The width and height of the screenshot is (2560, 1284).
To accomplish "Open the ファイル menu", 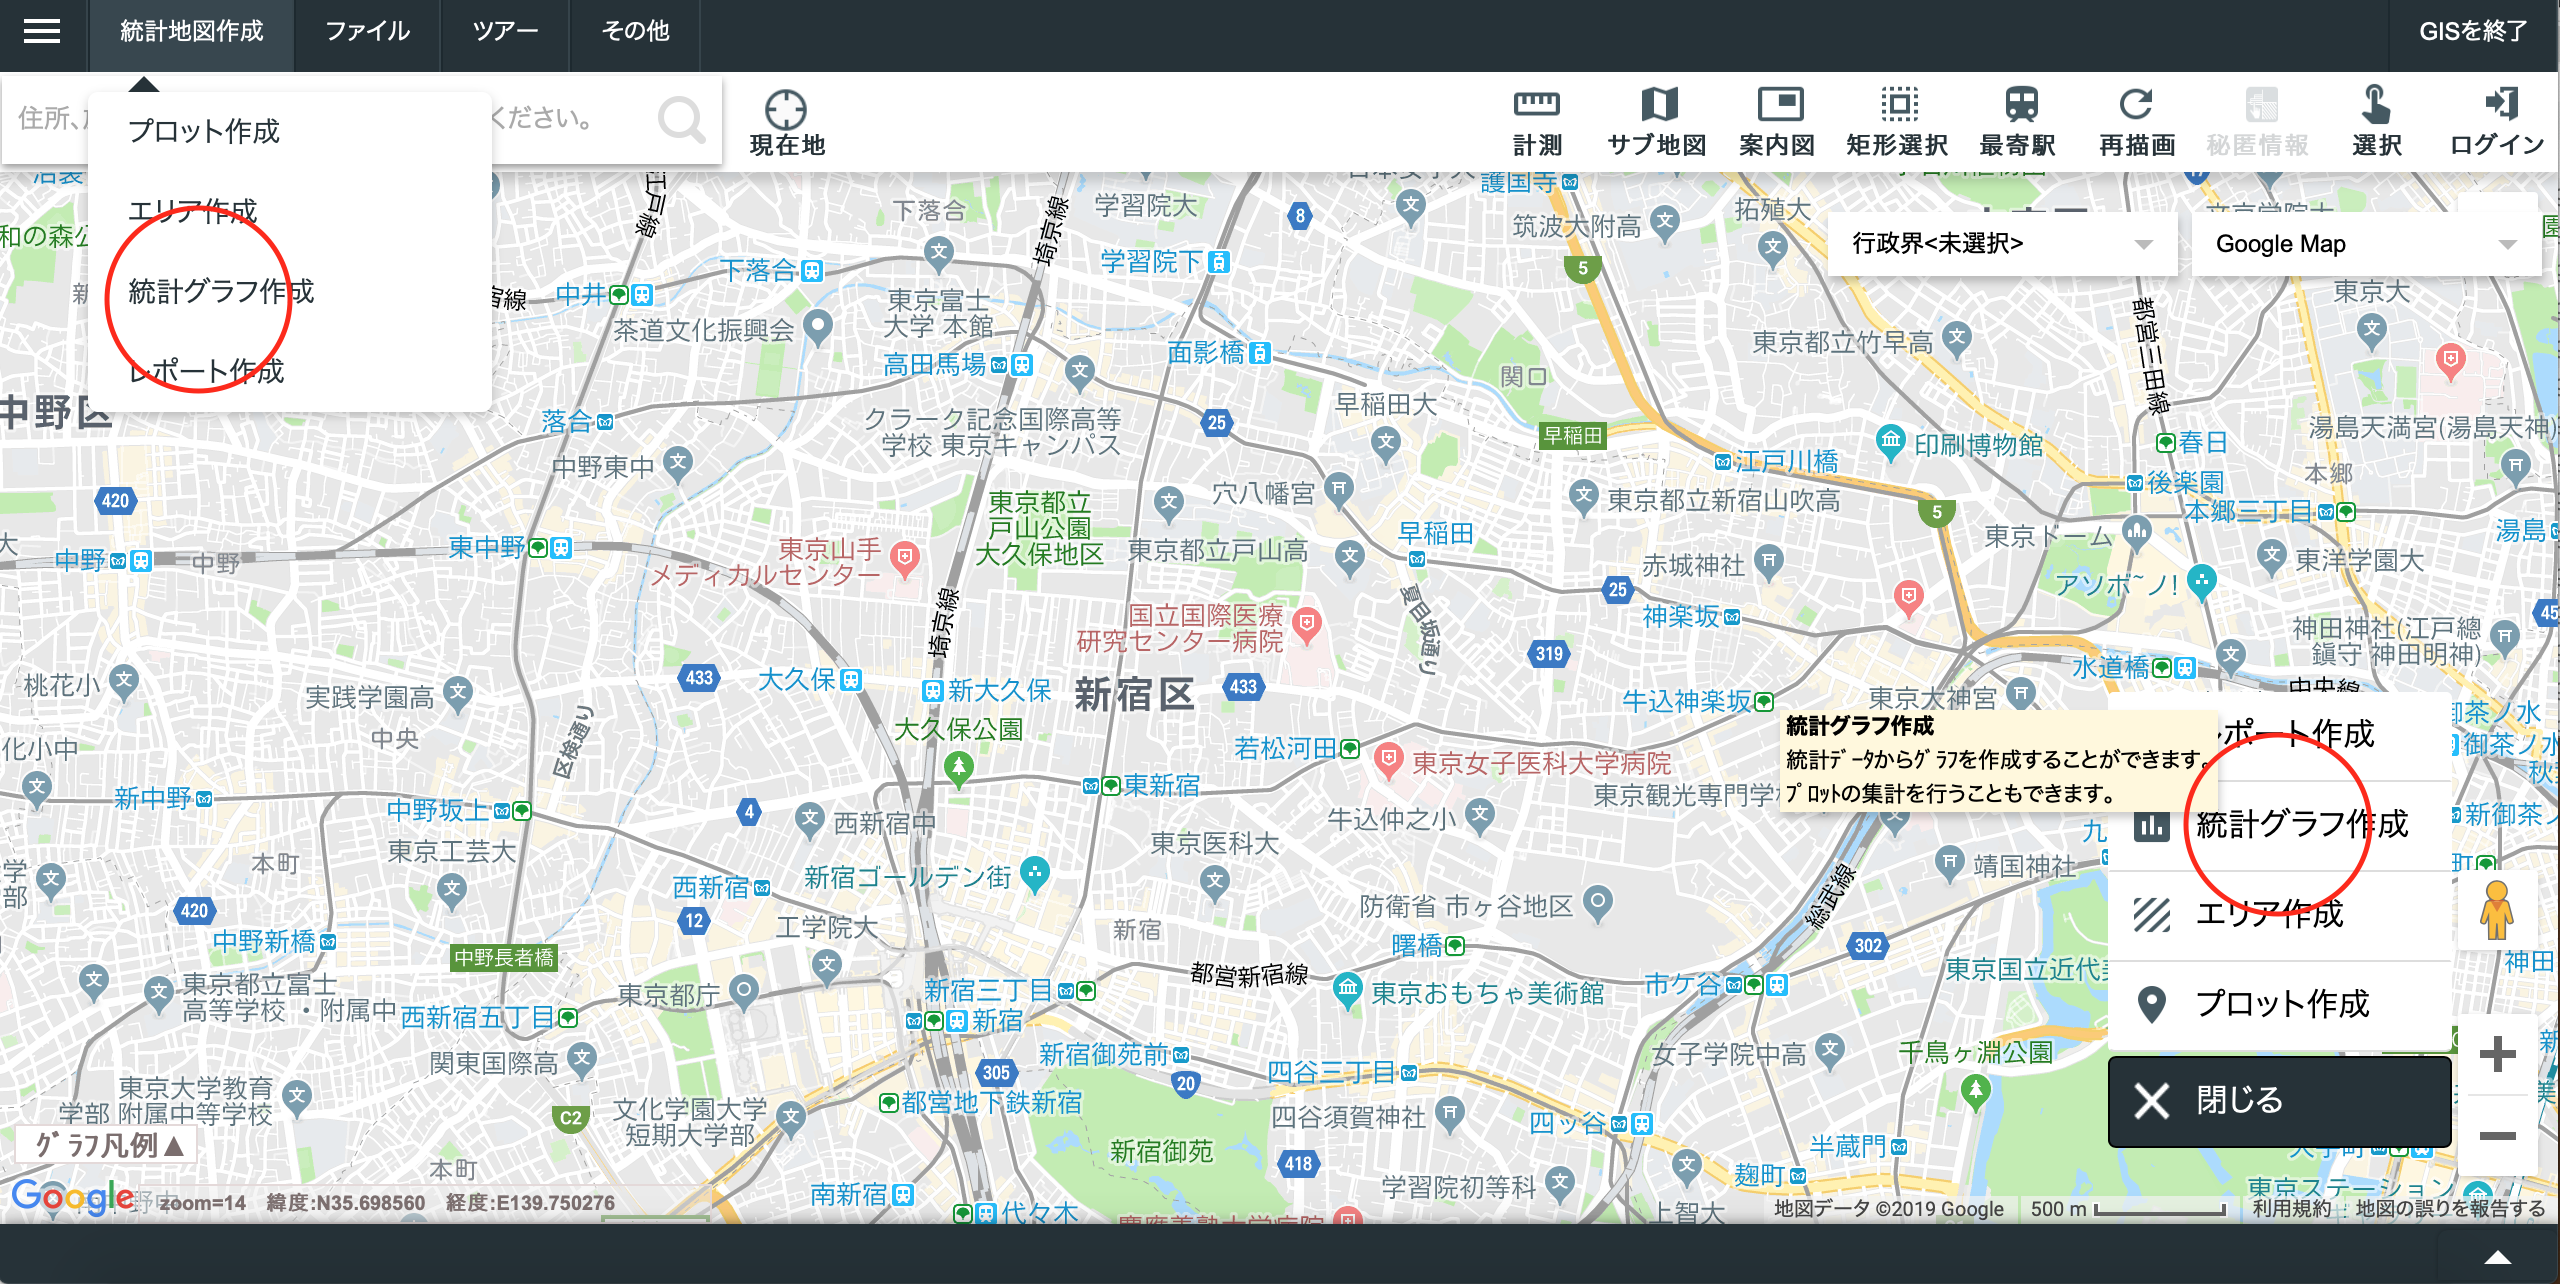I will [368, 31].
